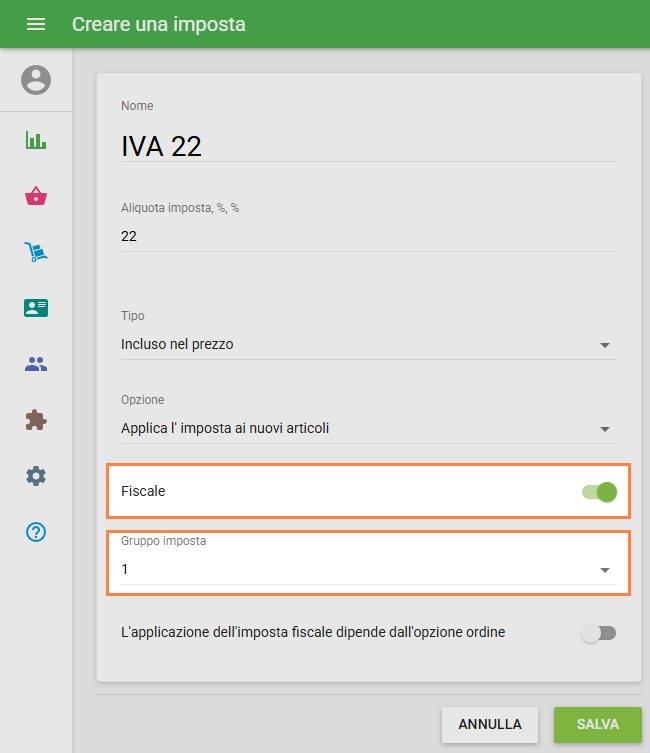This screenshot has height=753, width=650.
Task: Click the SALVA button
Action: (597, 724)
